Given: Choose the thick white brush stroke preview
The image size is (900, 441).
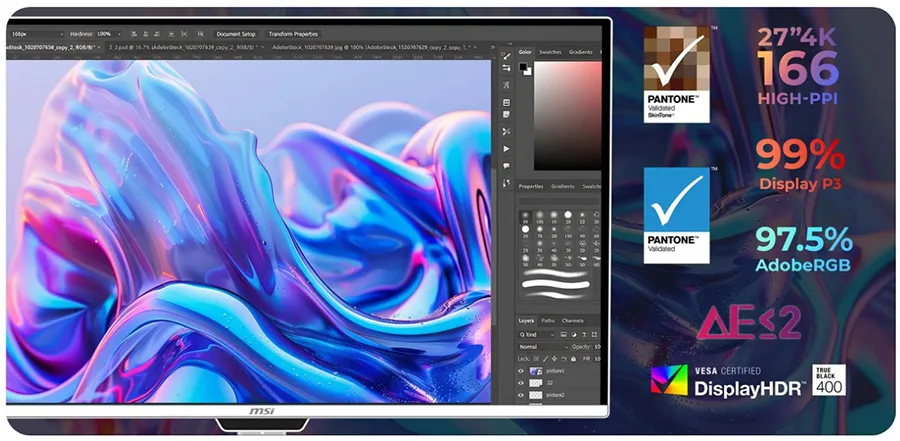Looking at the screenshot, I should point(556,285).
